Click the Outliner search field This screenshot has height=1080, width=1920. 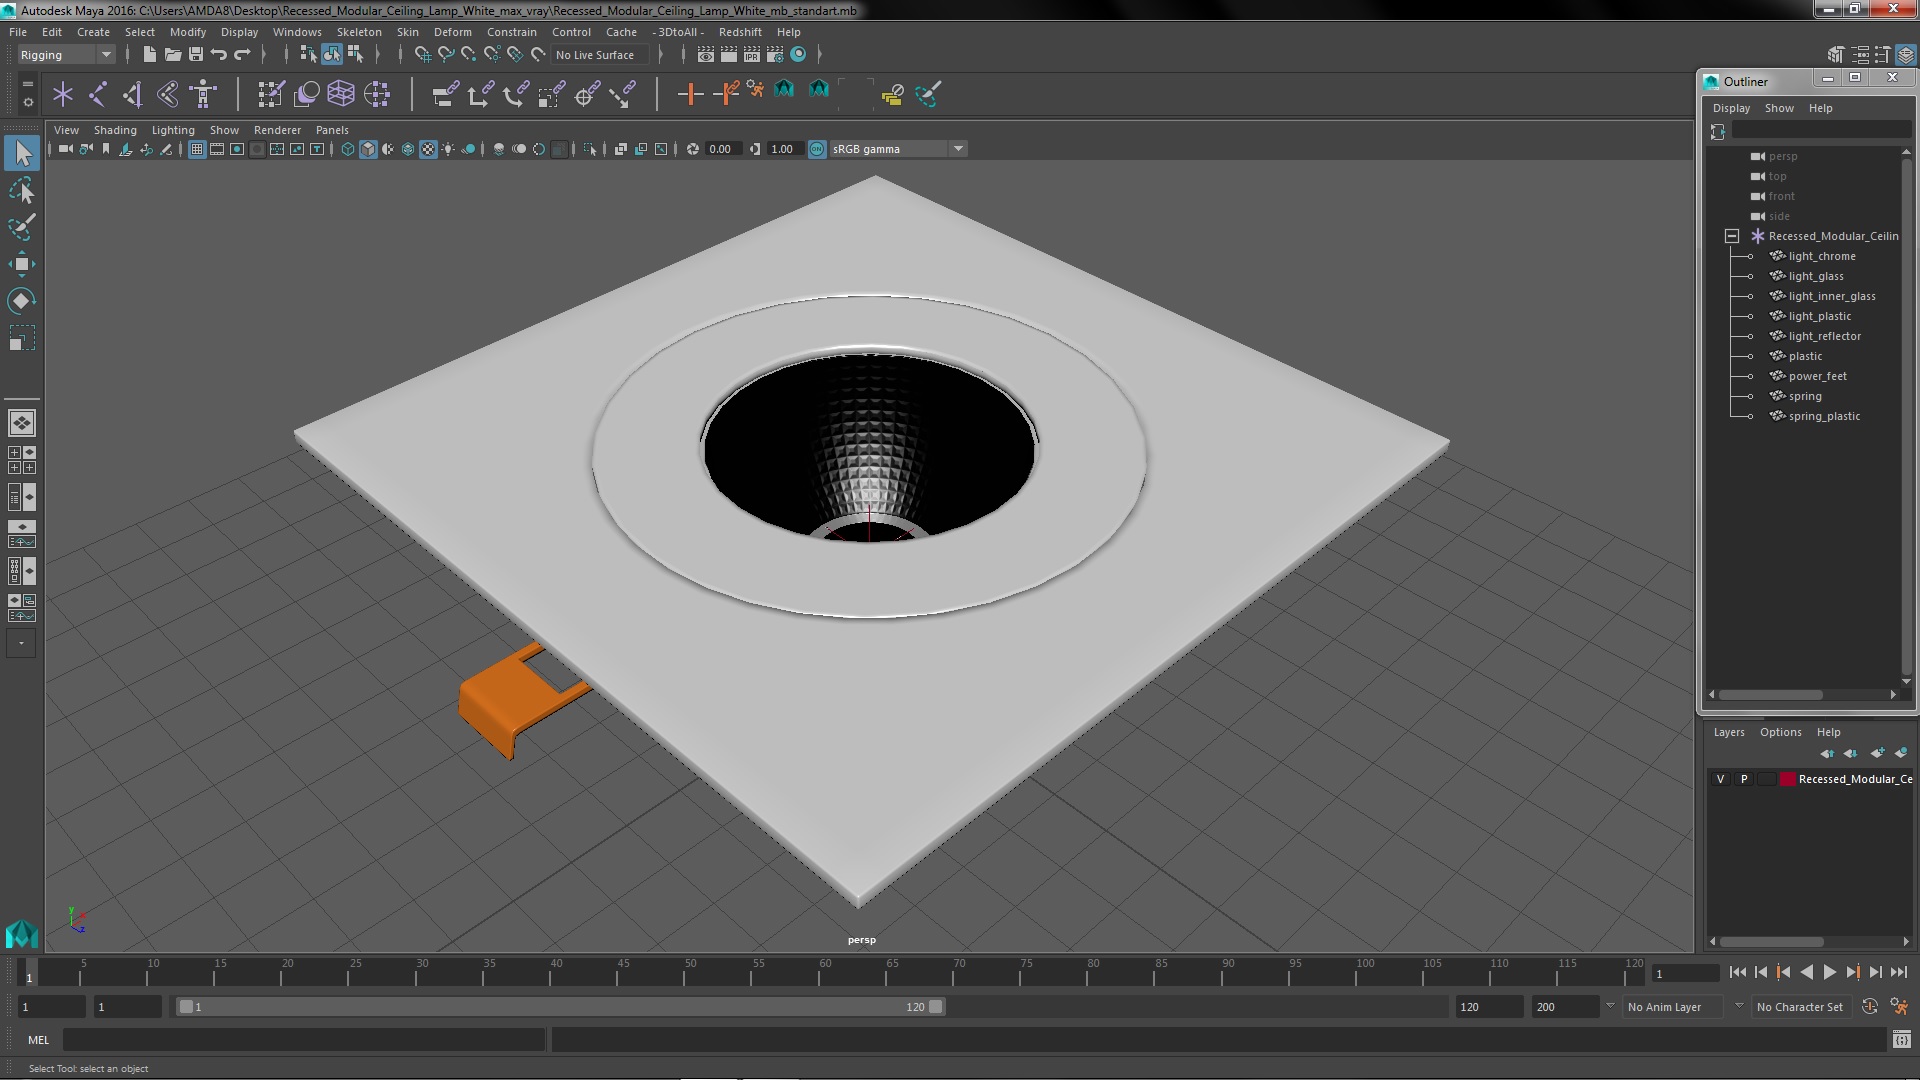1821,131
